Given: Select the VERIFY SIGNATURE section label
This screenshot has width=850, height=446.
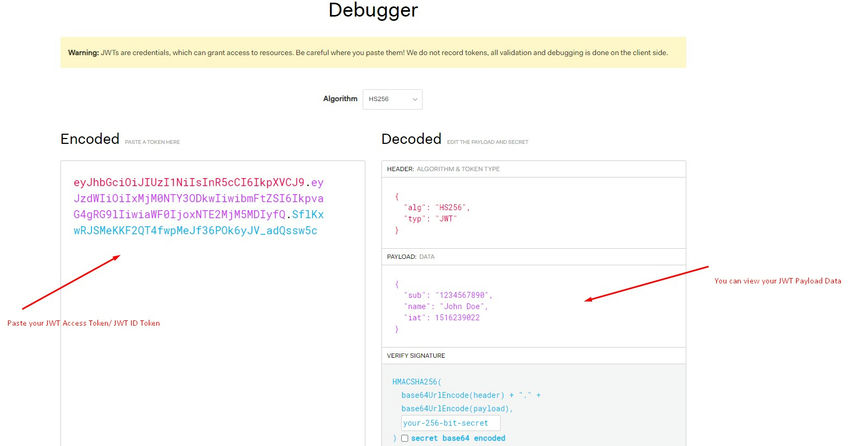Looking at the screenshot, I should click(416, 356).
